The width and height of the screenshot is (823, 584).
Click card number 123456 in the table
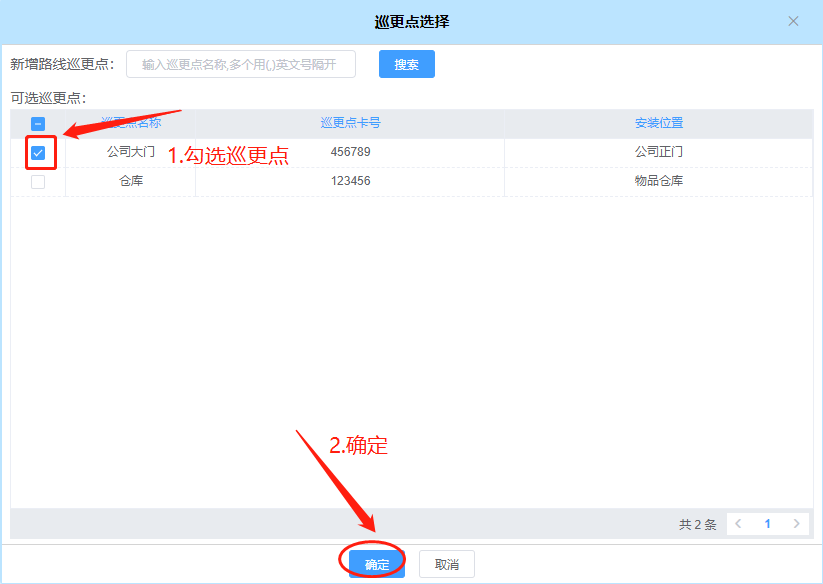[x=352, y=181]
